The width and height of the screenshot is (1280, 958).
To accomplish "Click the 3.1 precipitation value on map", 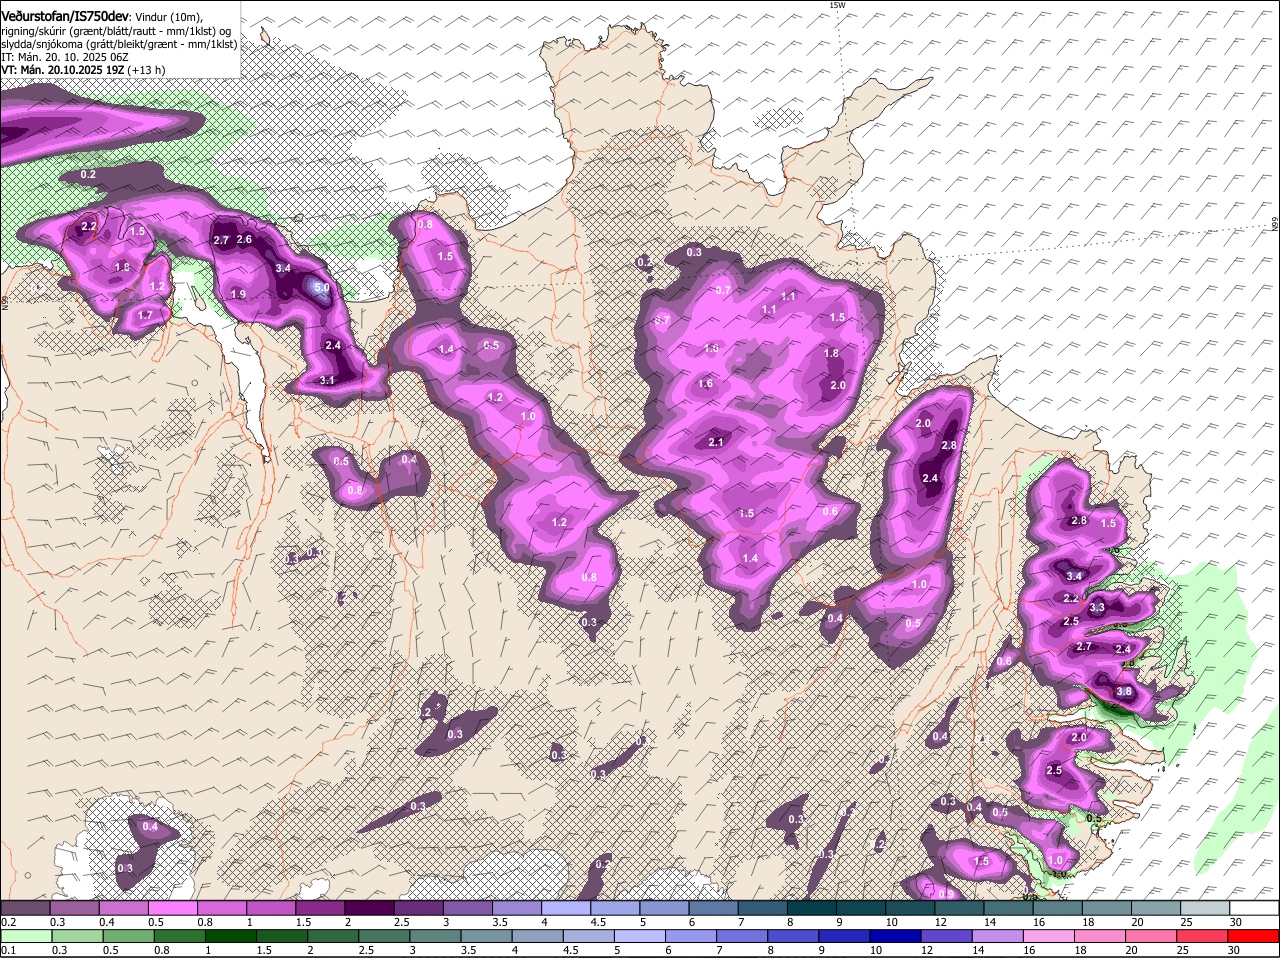I will coord(327,381).
